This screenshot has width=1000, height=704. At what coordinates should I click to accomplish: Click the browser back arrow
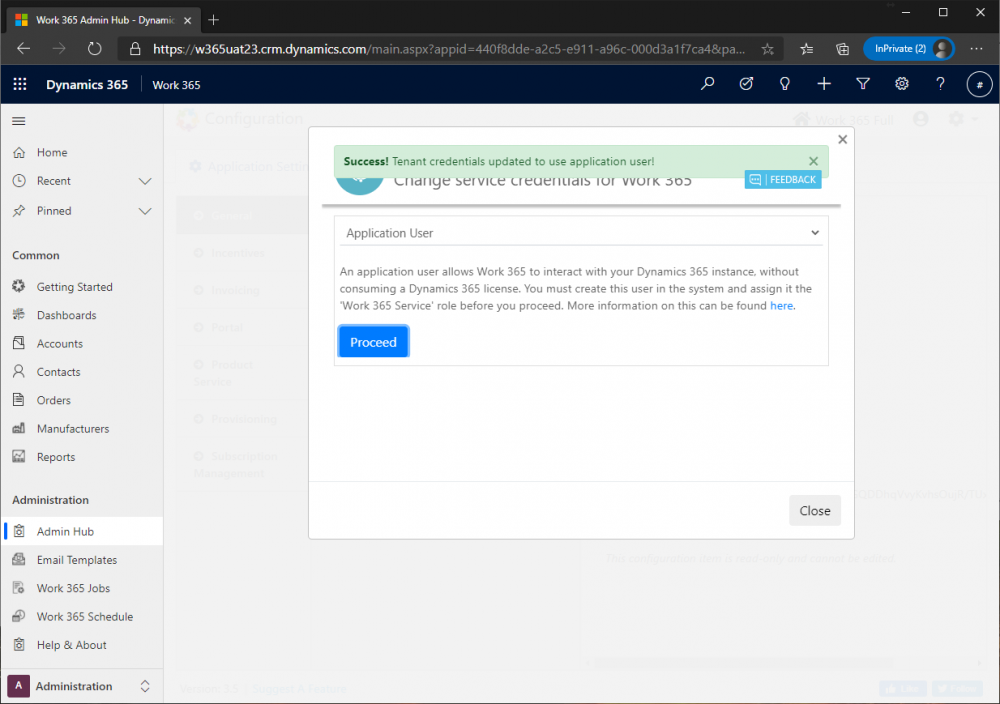coord(24,48)
